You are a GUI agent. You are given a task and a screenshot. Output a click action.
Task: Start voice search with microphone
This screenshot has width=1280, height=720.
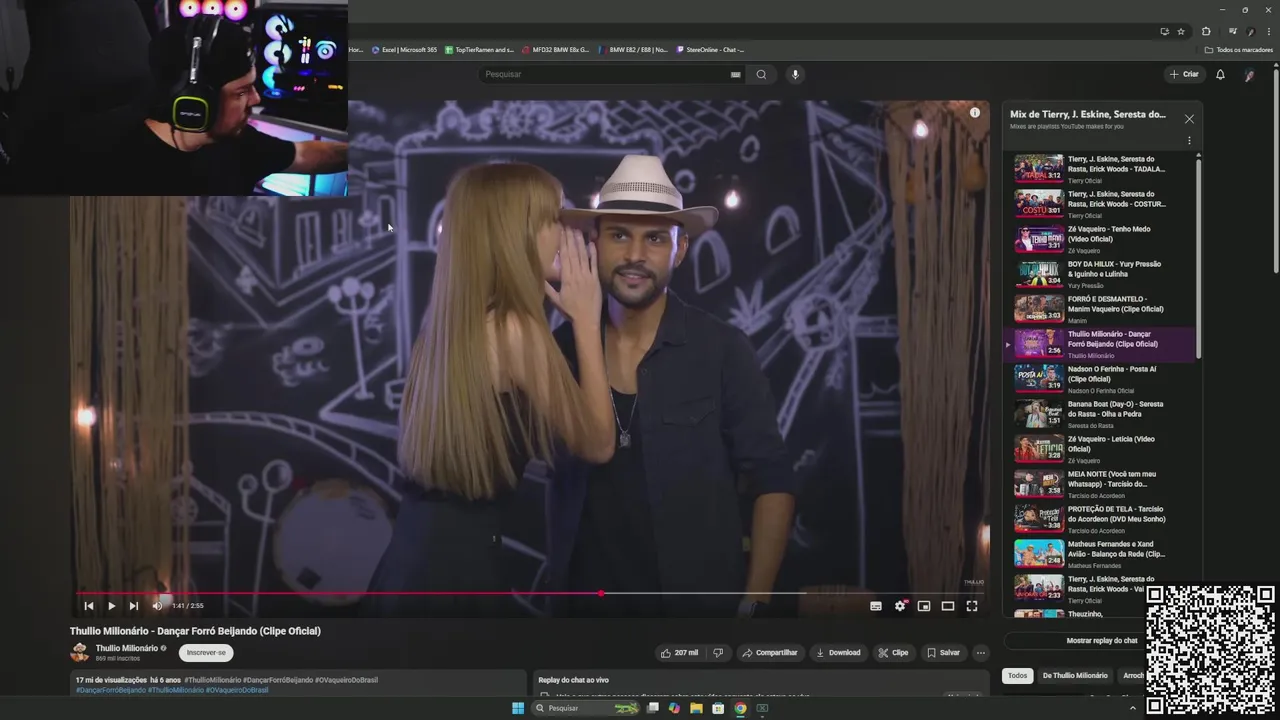[795, 74]
